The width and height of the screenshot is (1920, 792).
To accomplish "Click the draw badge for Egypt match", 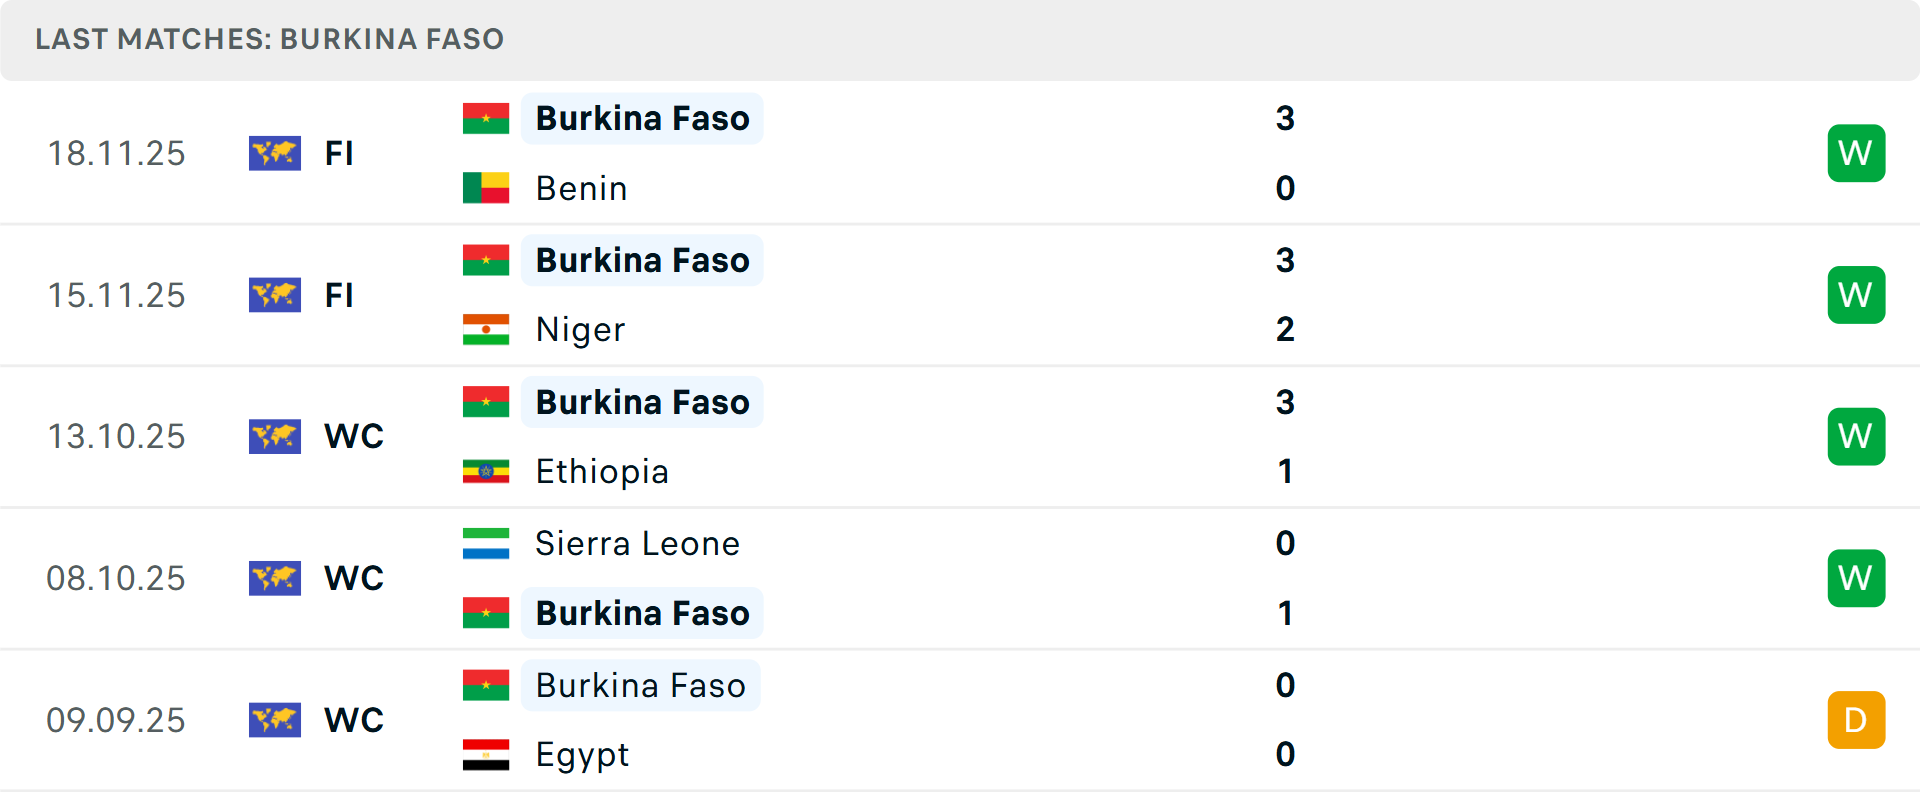I will [x=1856, y=720].
